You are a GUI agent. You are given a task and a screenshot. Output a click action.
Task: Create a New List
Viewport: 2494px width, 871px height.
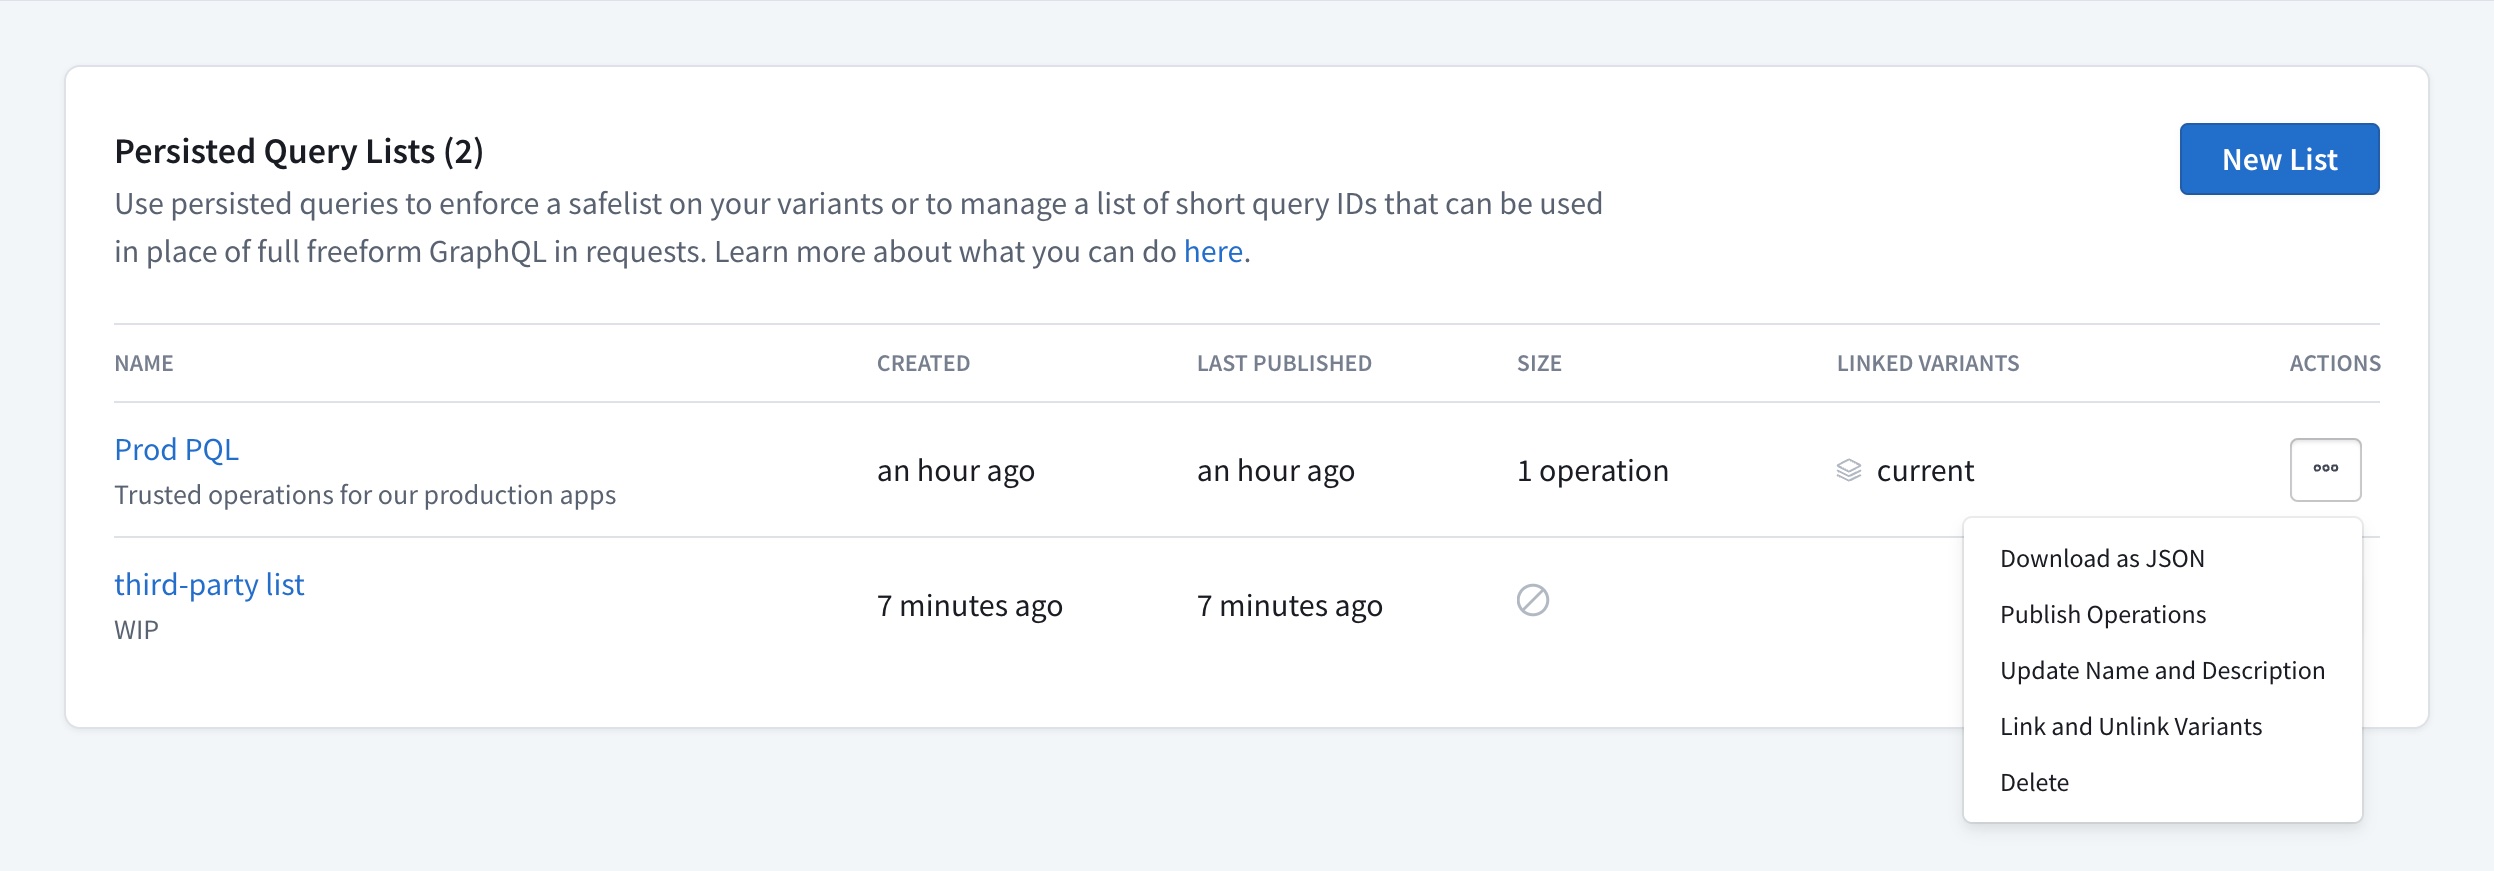point(2279,158)
